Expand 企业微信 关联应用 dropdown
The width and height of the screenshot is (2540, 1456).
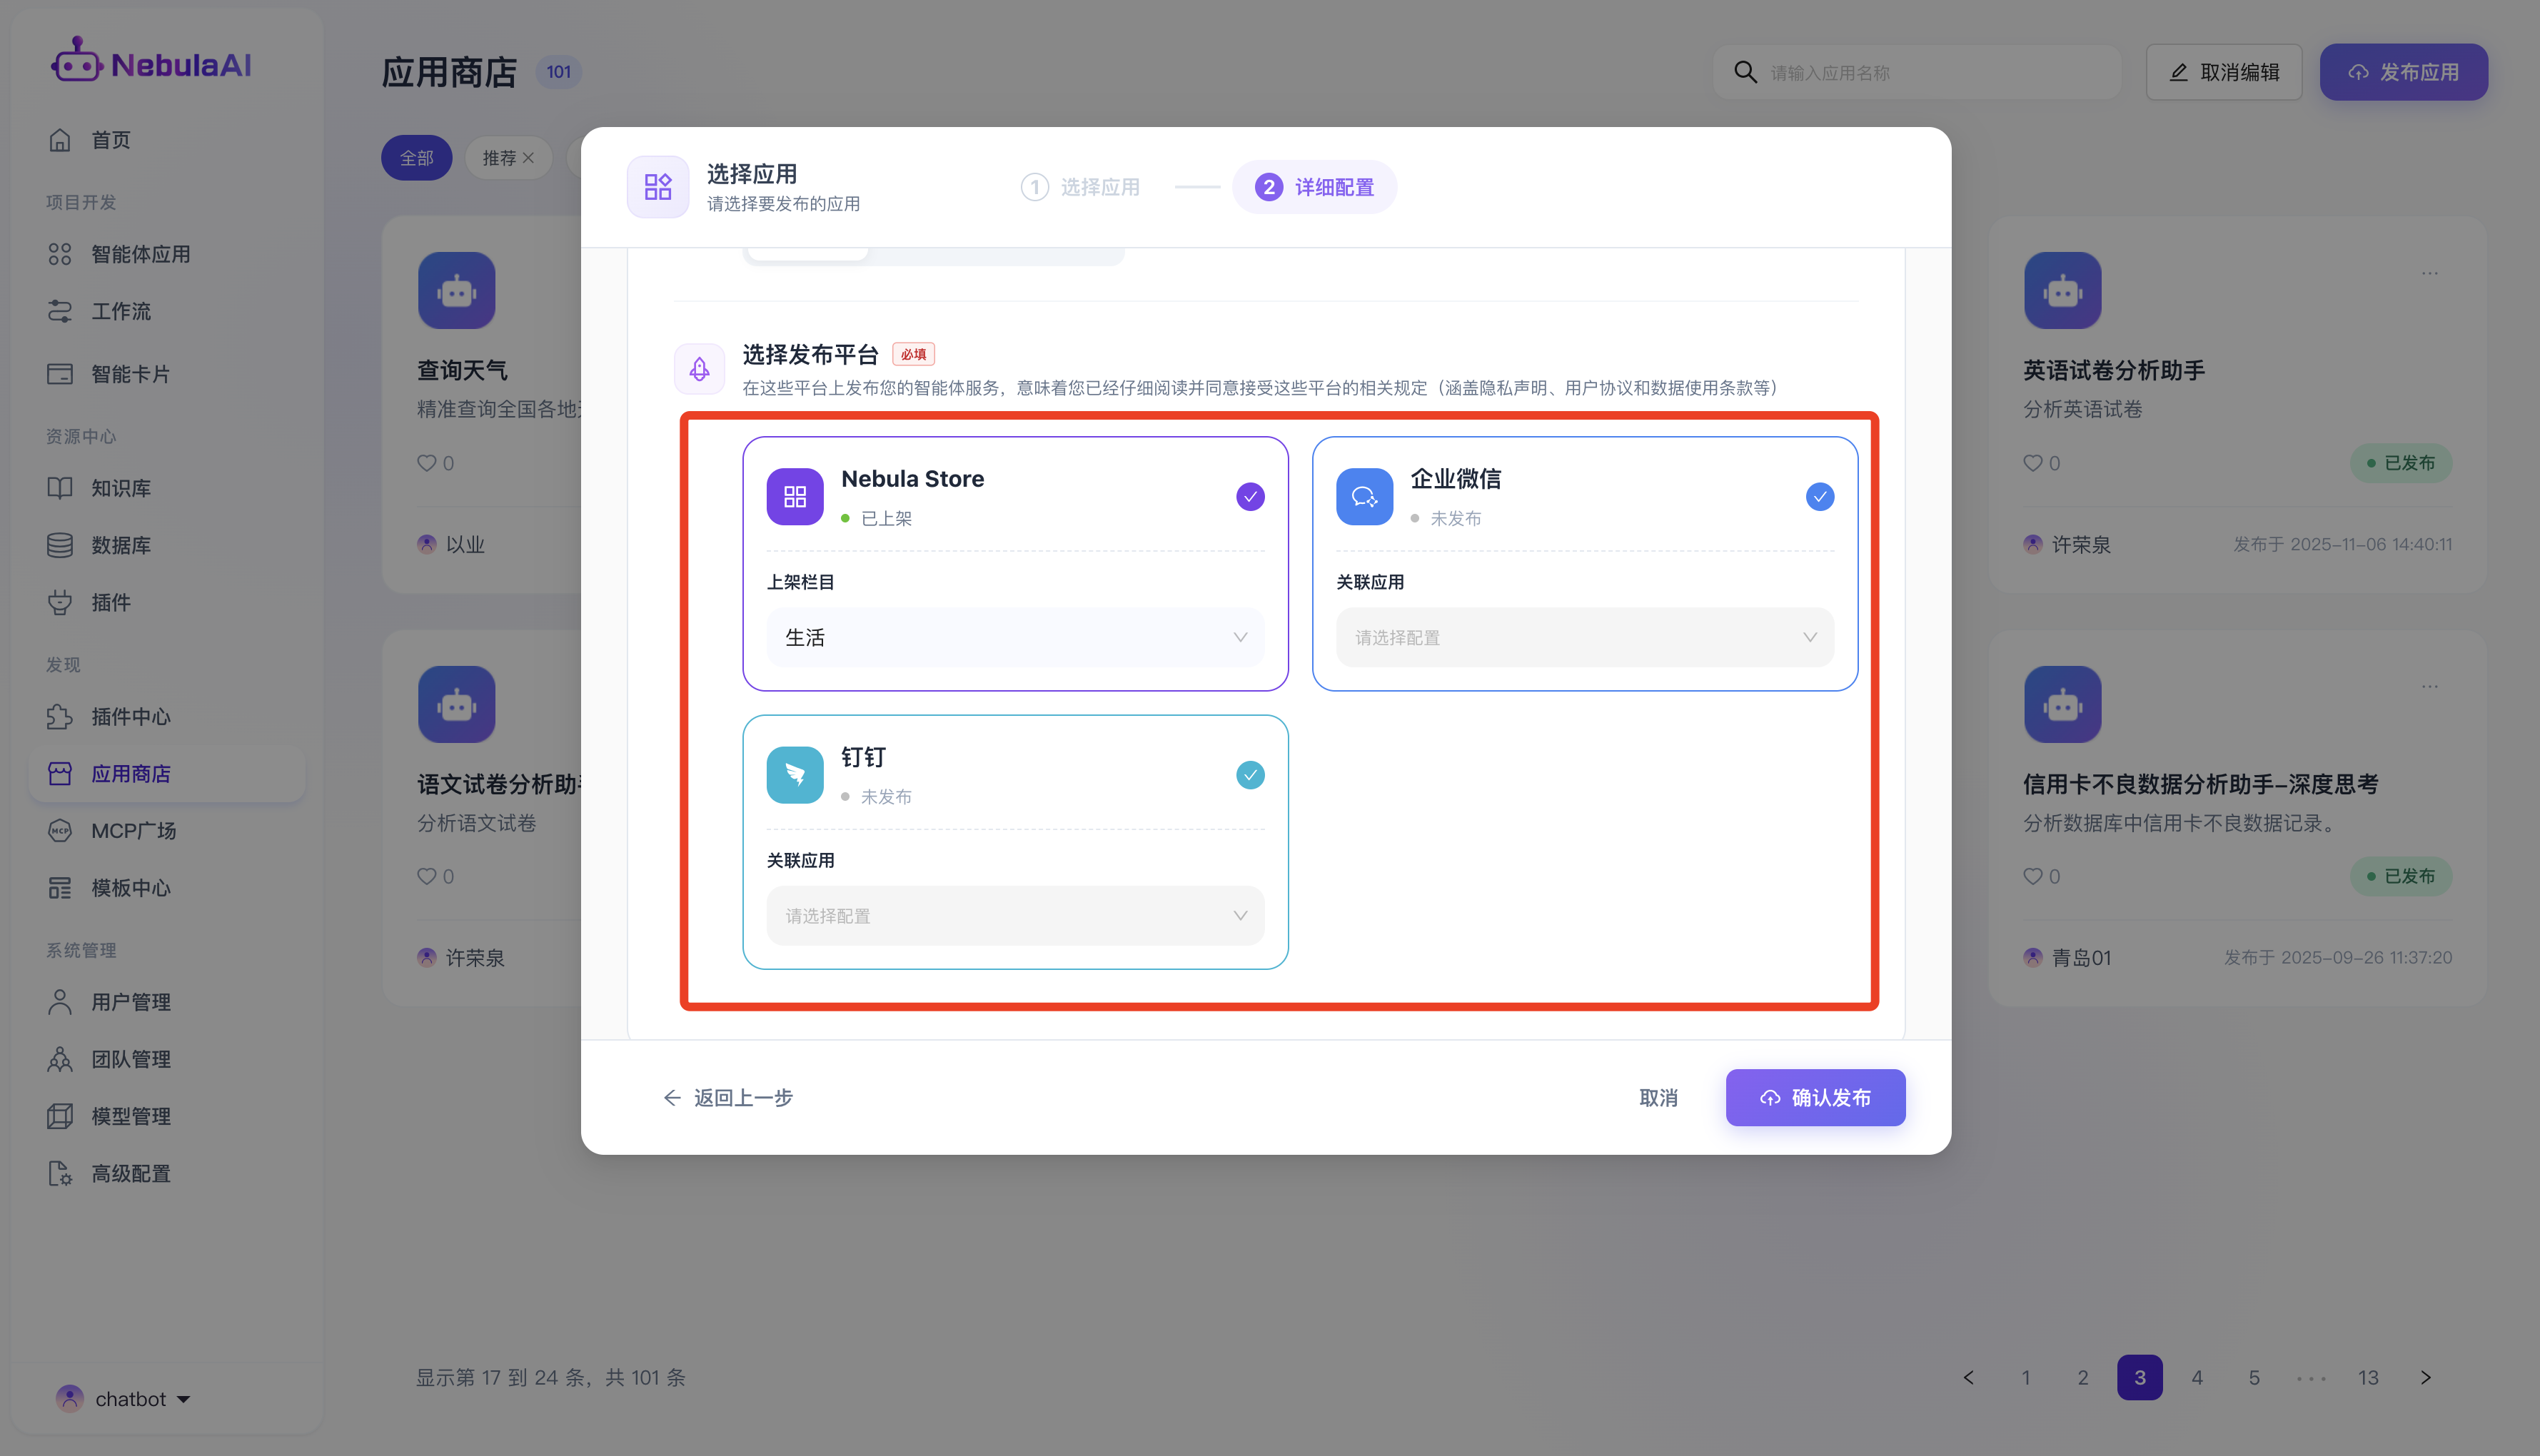1584,638
